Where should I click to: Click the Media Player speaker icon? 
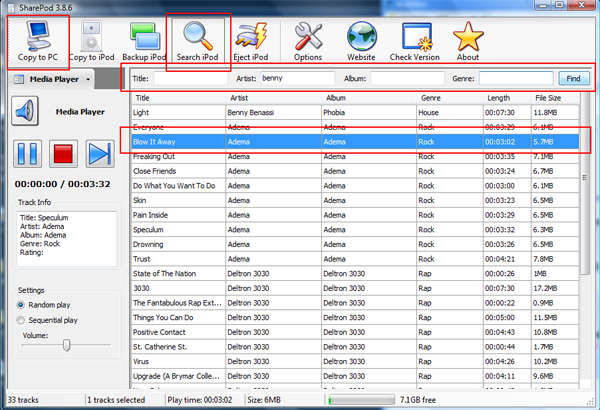tap(25, 111)
